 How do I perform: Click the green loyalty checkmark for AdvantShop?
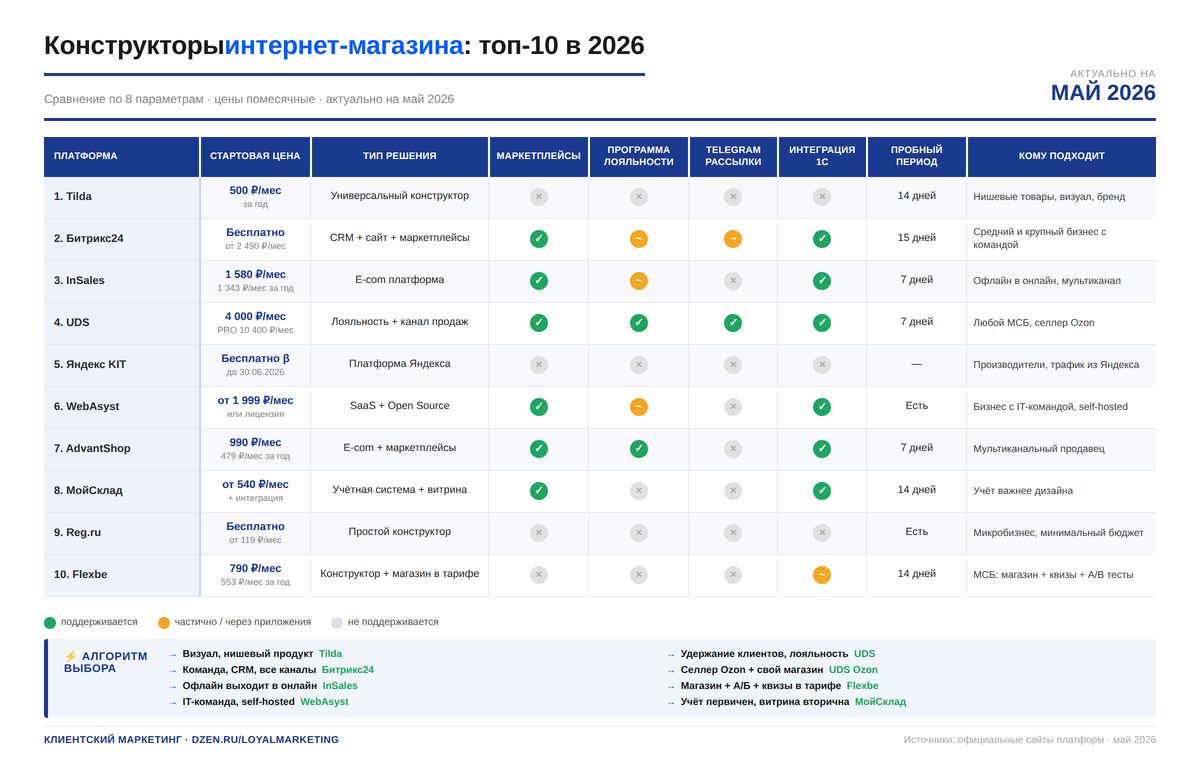coord(639,449)
